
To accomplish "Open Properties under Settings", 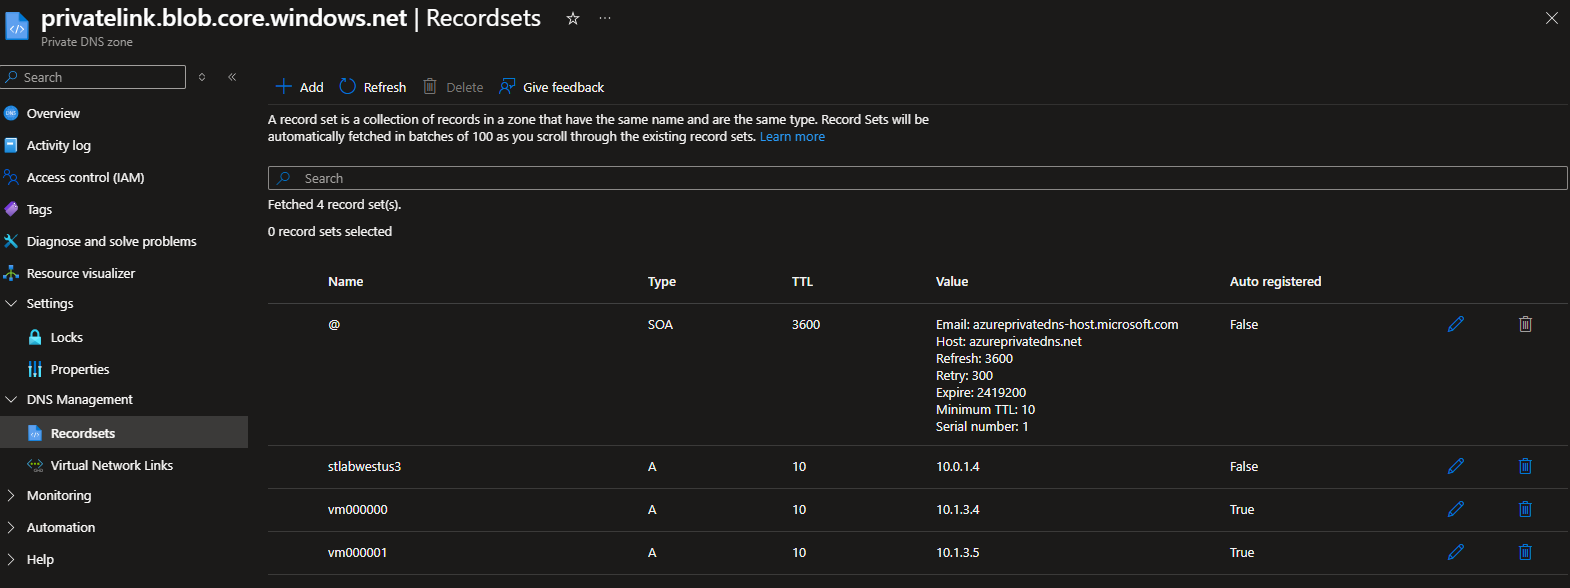I will tap(80, 369).
